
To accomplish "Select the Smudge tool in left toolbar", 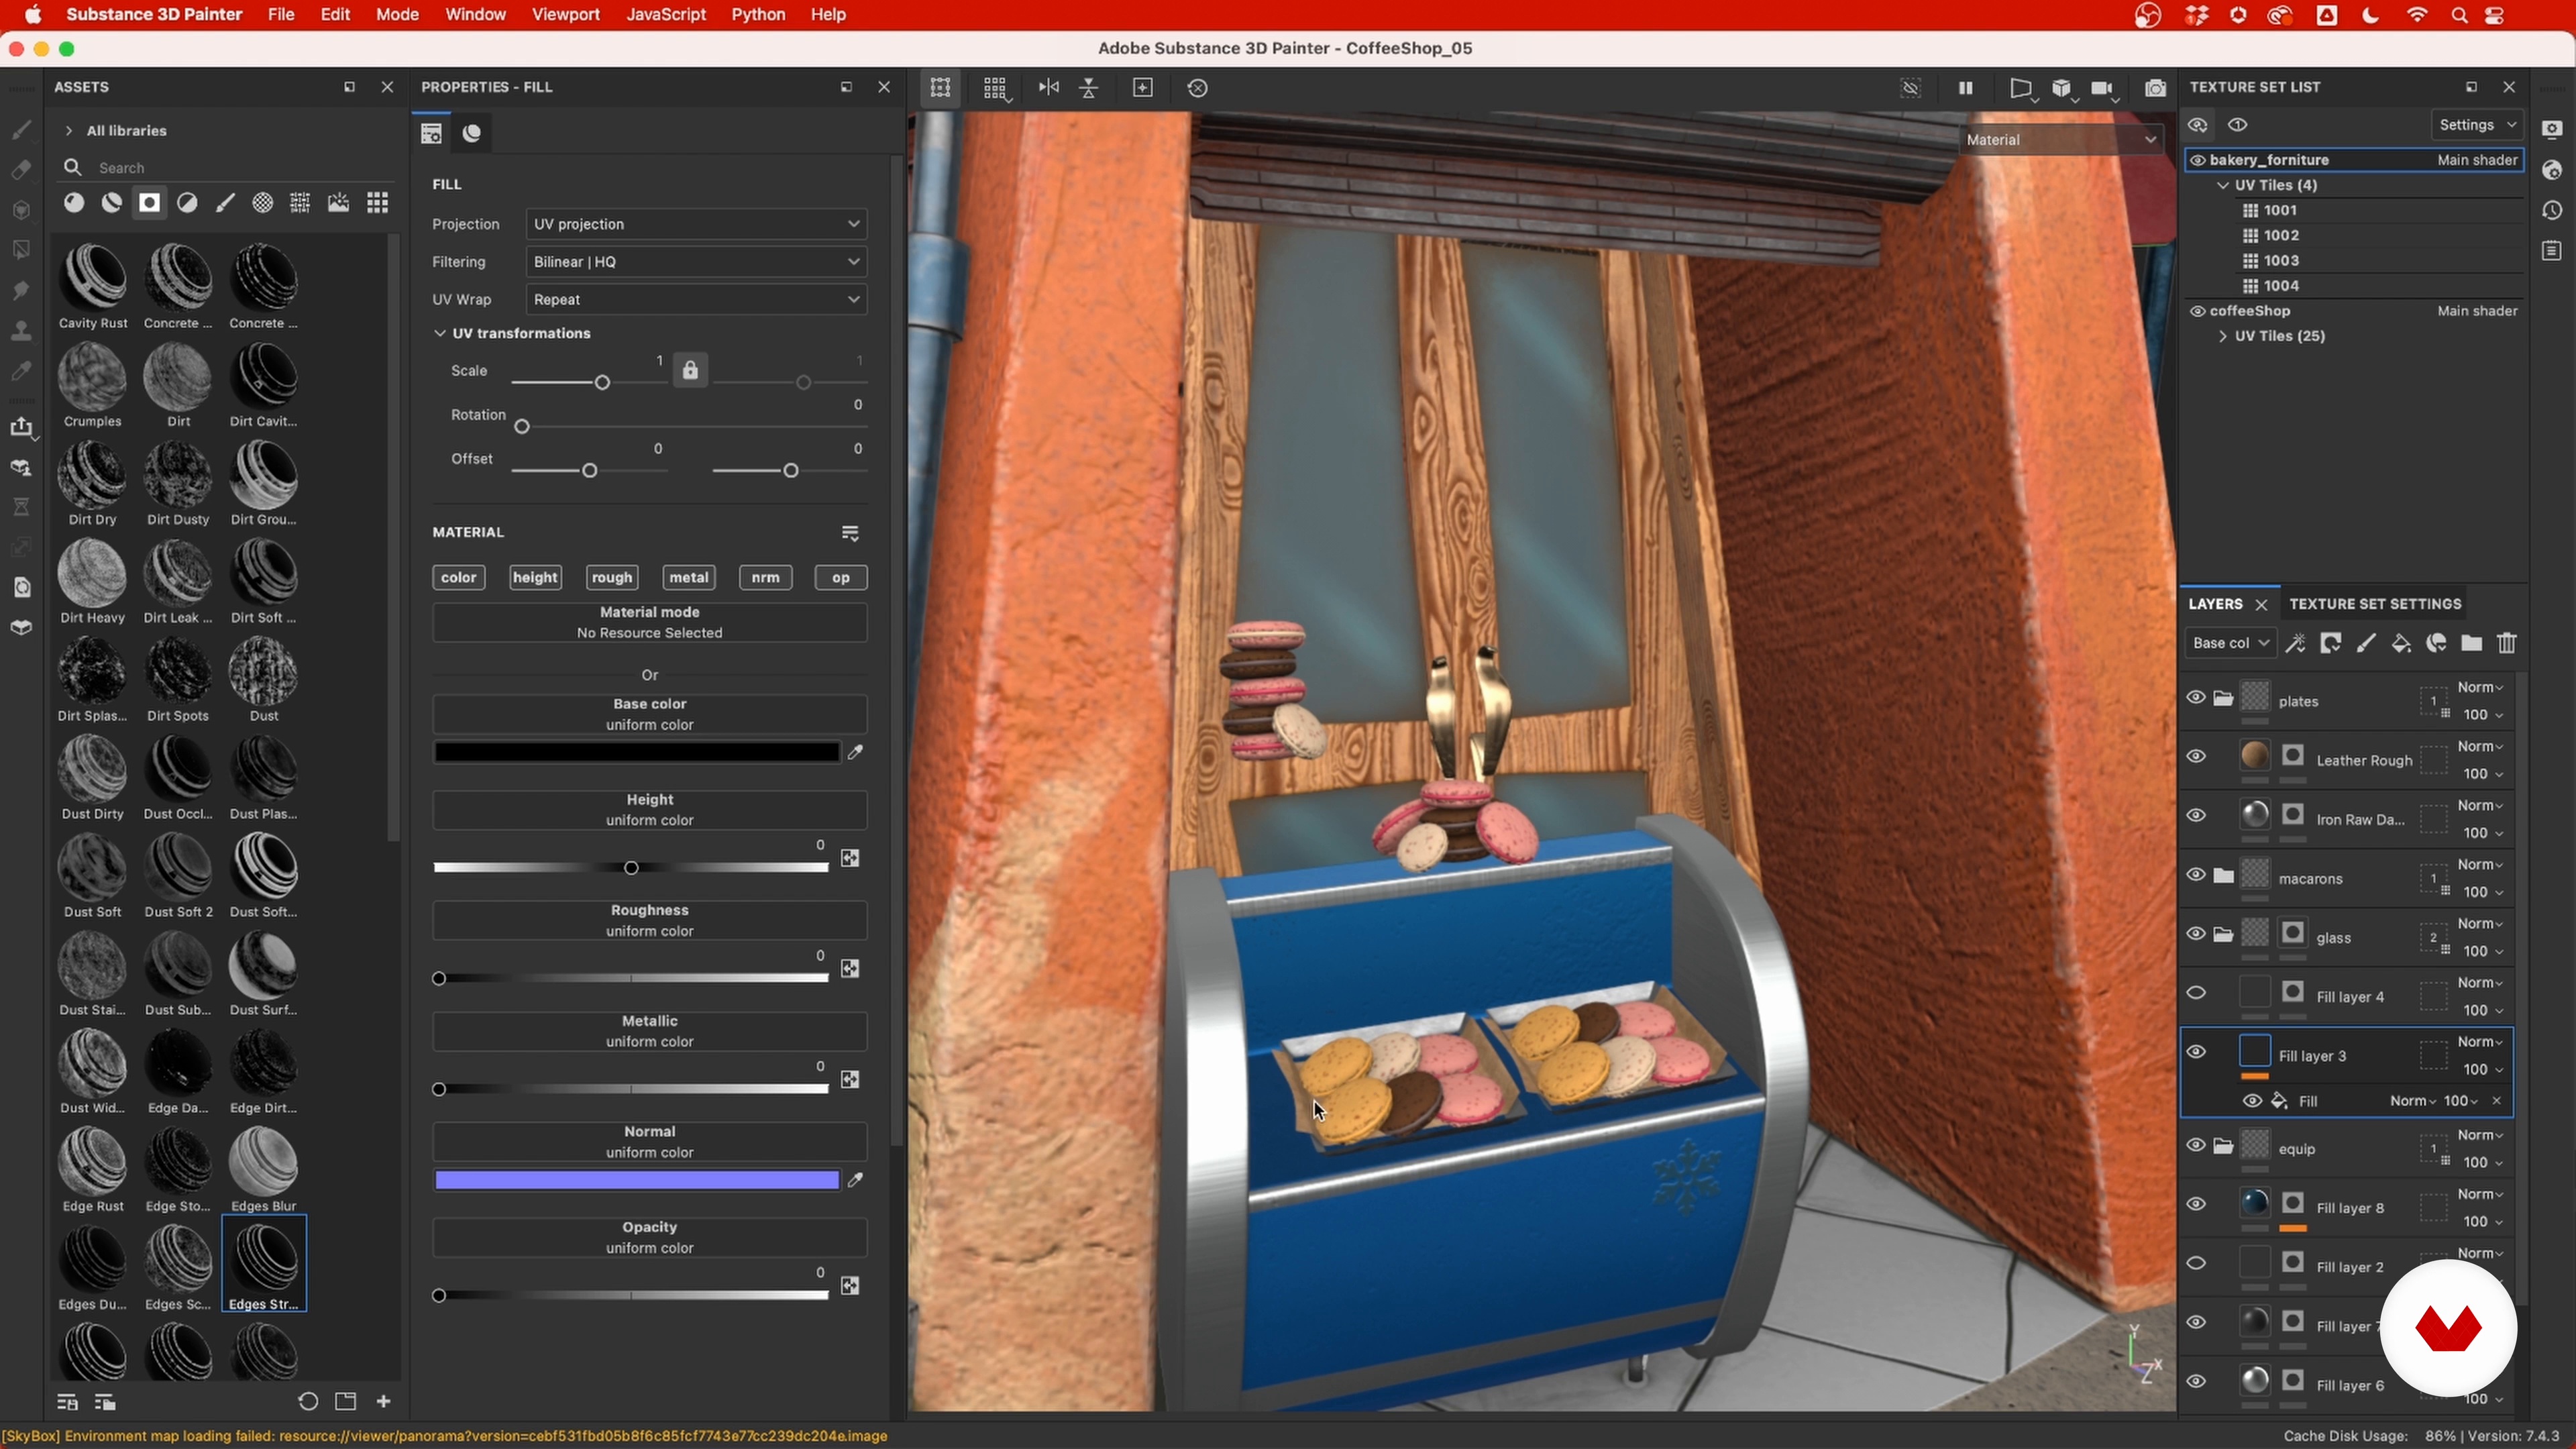I will tap(21, 290).
